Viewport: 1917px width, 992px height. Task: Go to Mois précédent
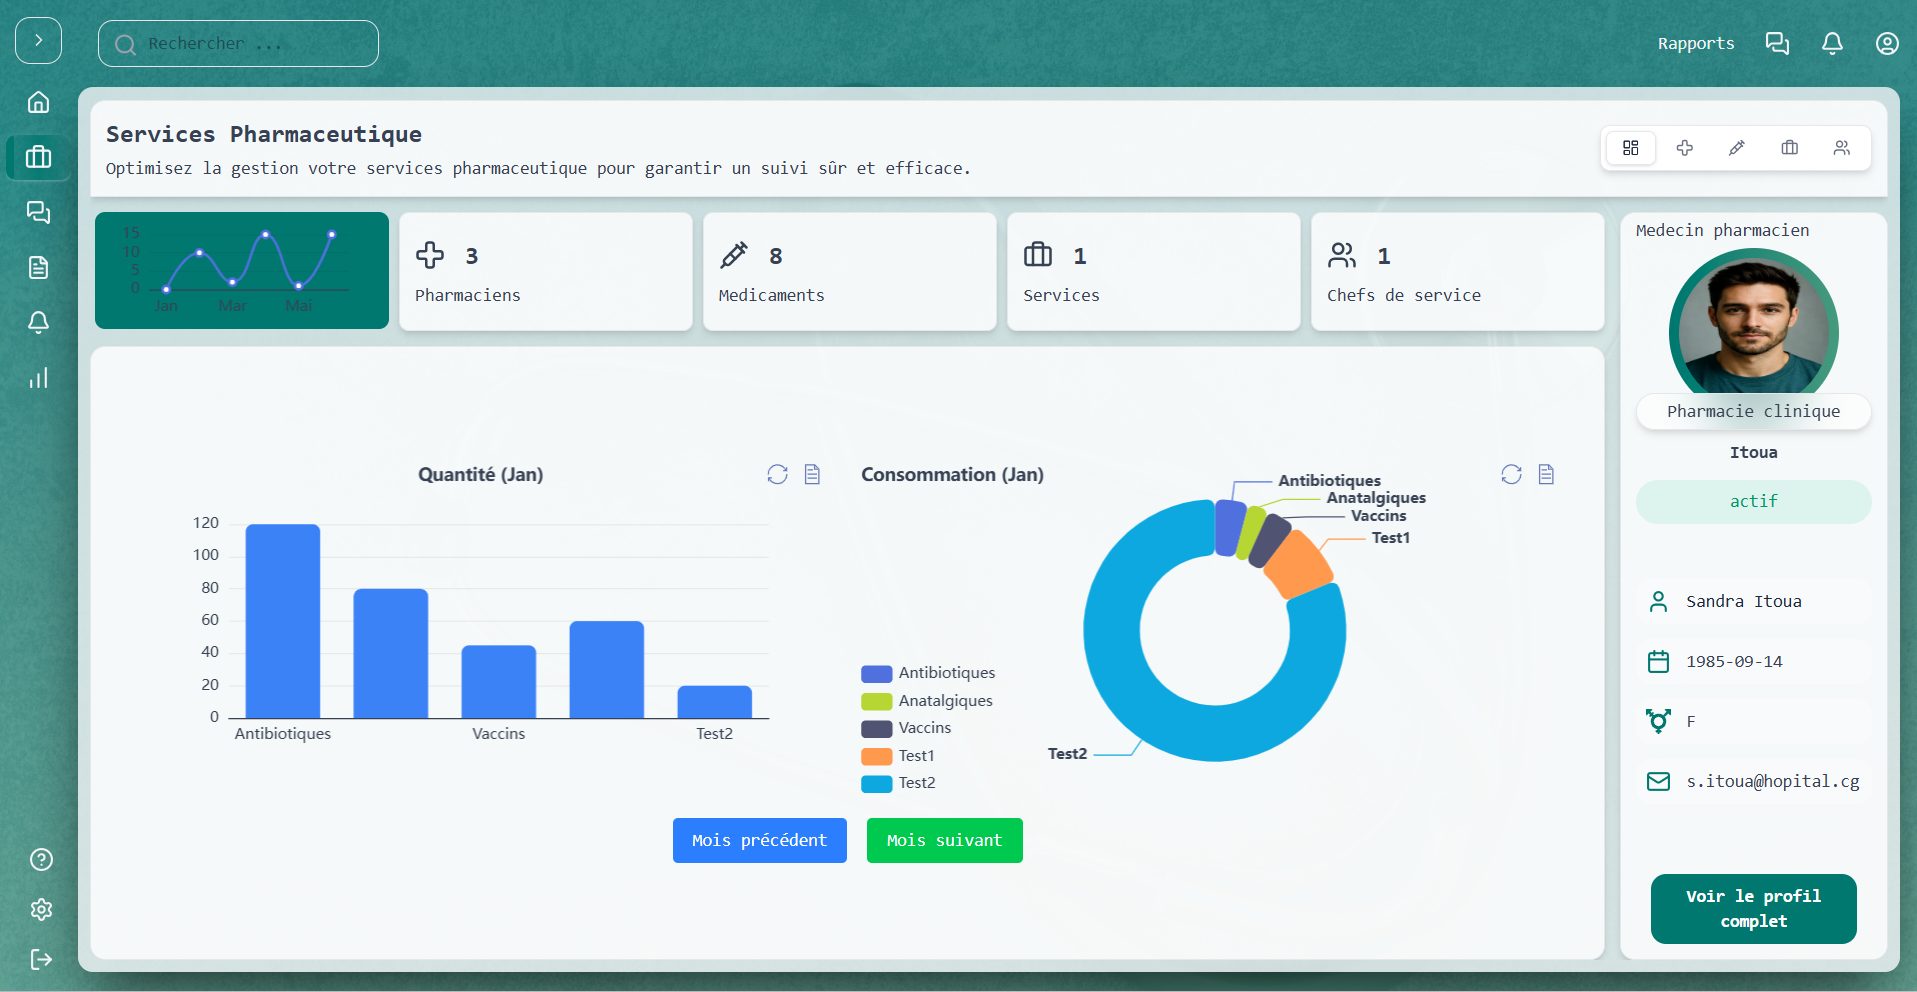pos(760,840)
